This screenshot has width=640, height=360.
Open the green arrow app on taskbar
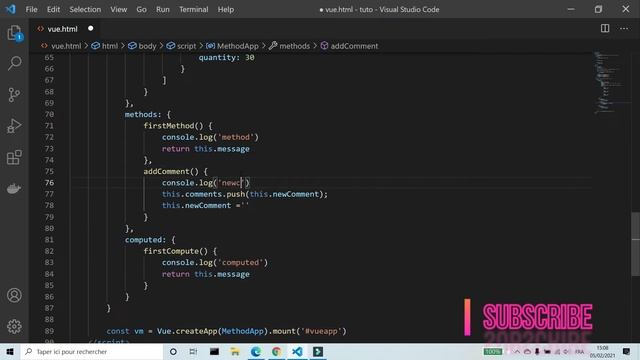tap(318, 351)
